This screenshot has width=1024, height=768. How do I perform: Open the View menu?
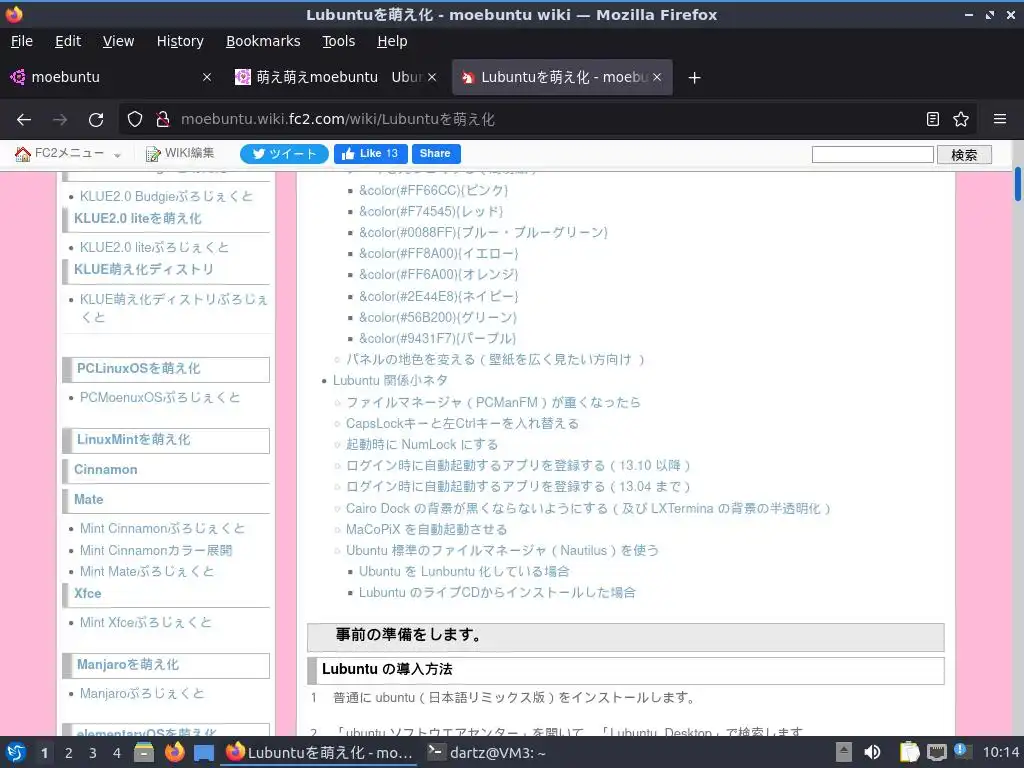[118, 41]
